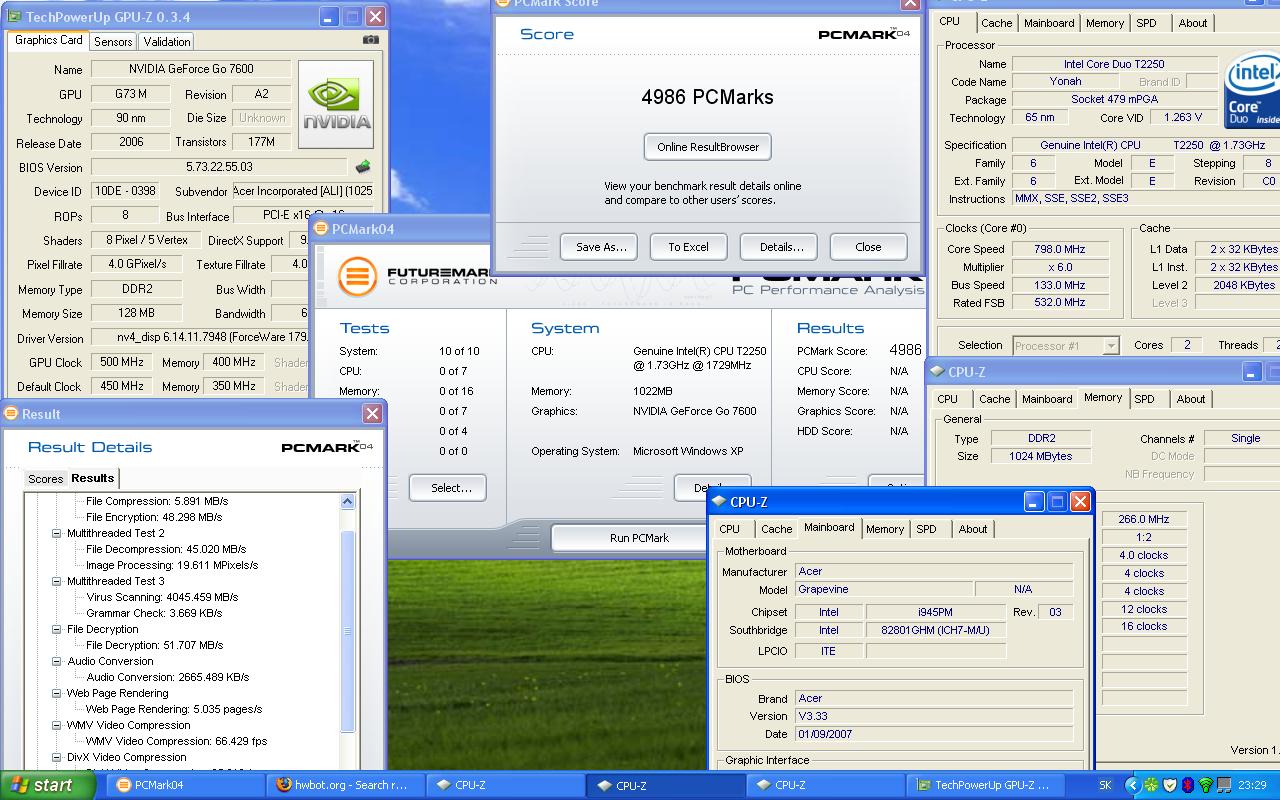The image size is (1280, 800).
Task: Open the Validation tab in GPU-Z
Action: [x=167, y=41]
